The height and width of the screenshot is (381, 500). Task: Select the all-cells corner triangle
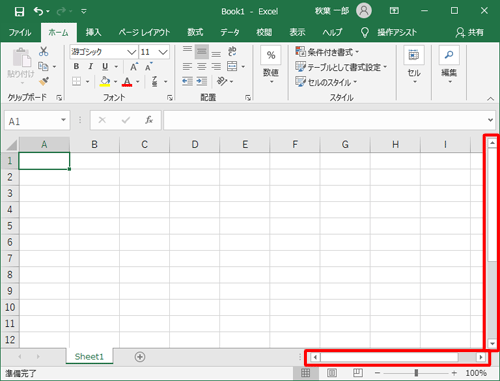point(11,145)
